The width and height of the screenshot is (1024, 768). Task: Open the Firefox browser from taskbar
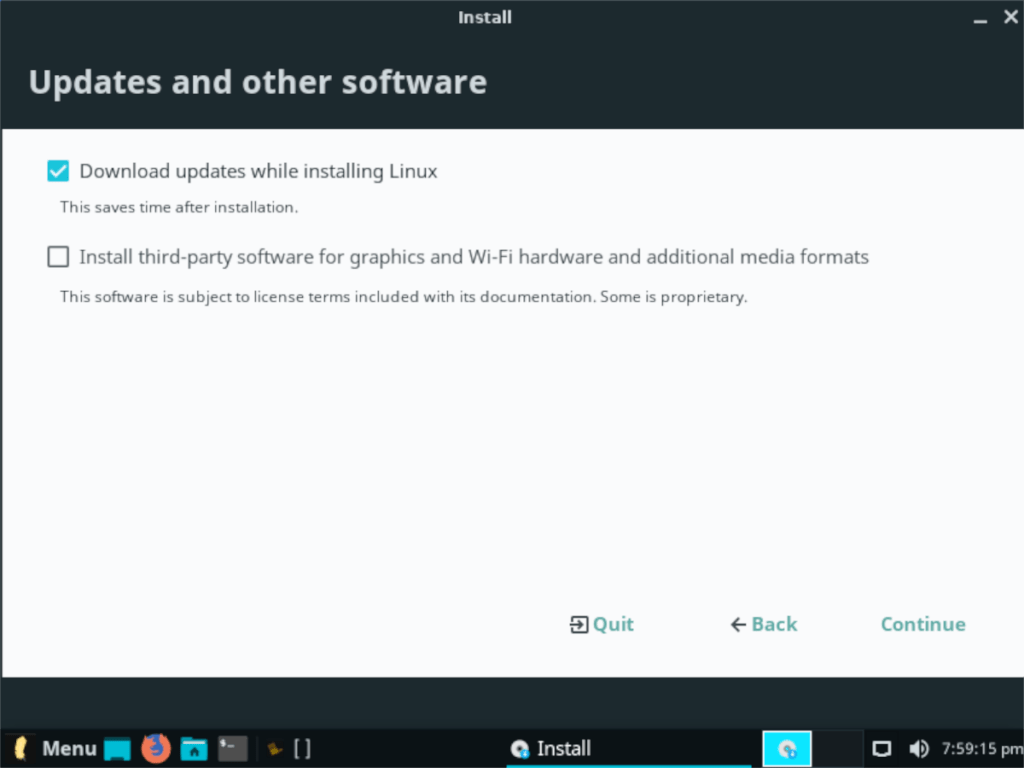tap(156, 748)
